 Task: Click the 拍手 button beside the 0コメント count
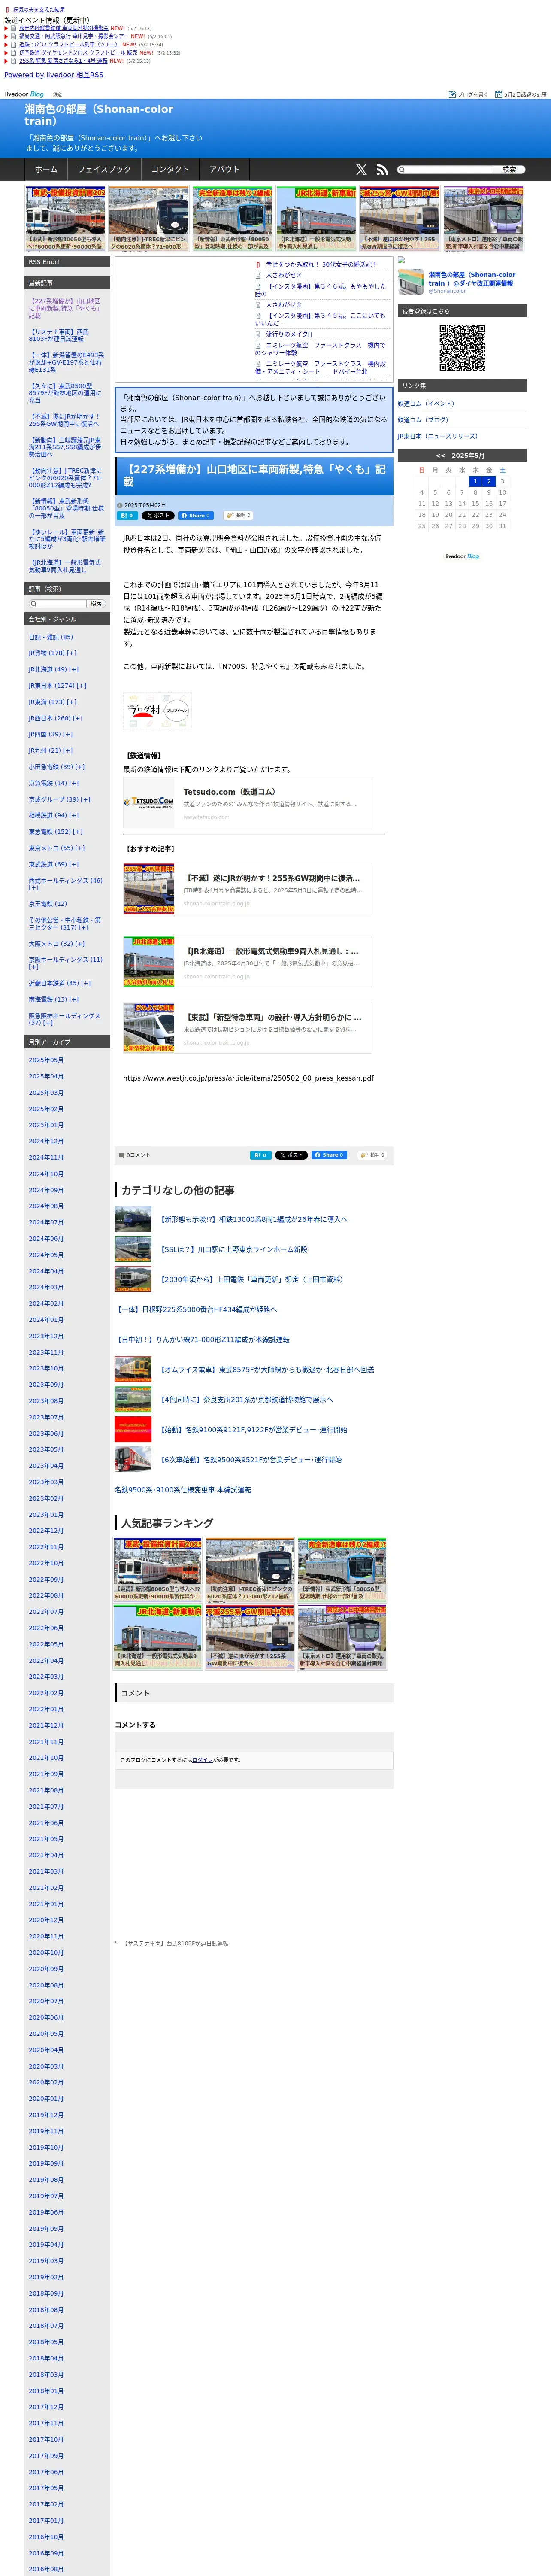click(372, 1155)
